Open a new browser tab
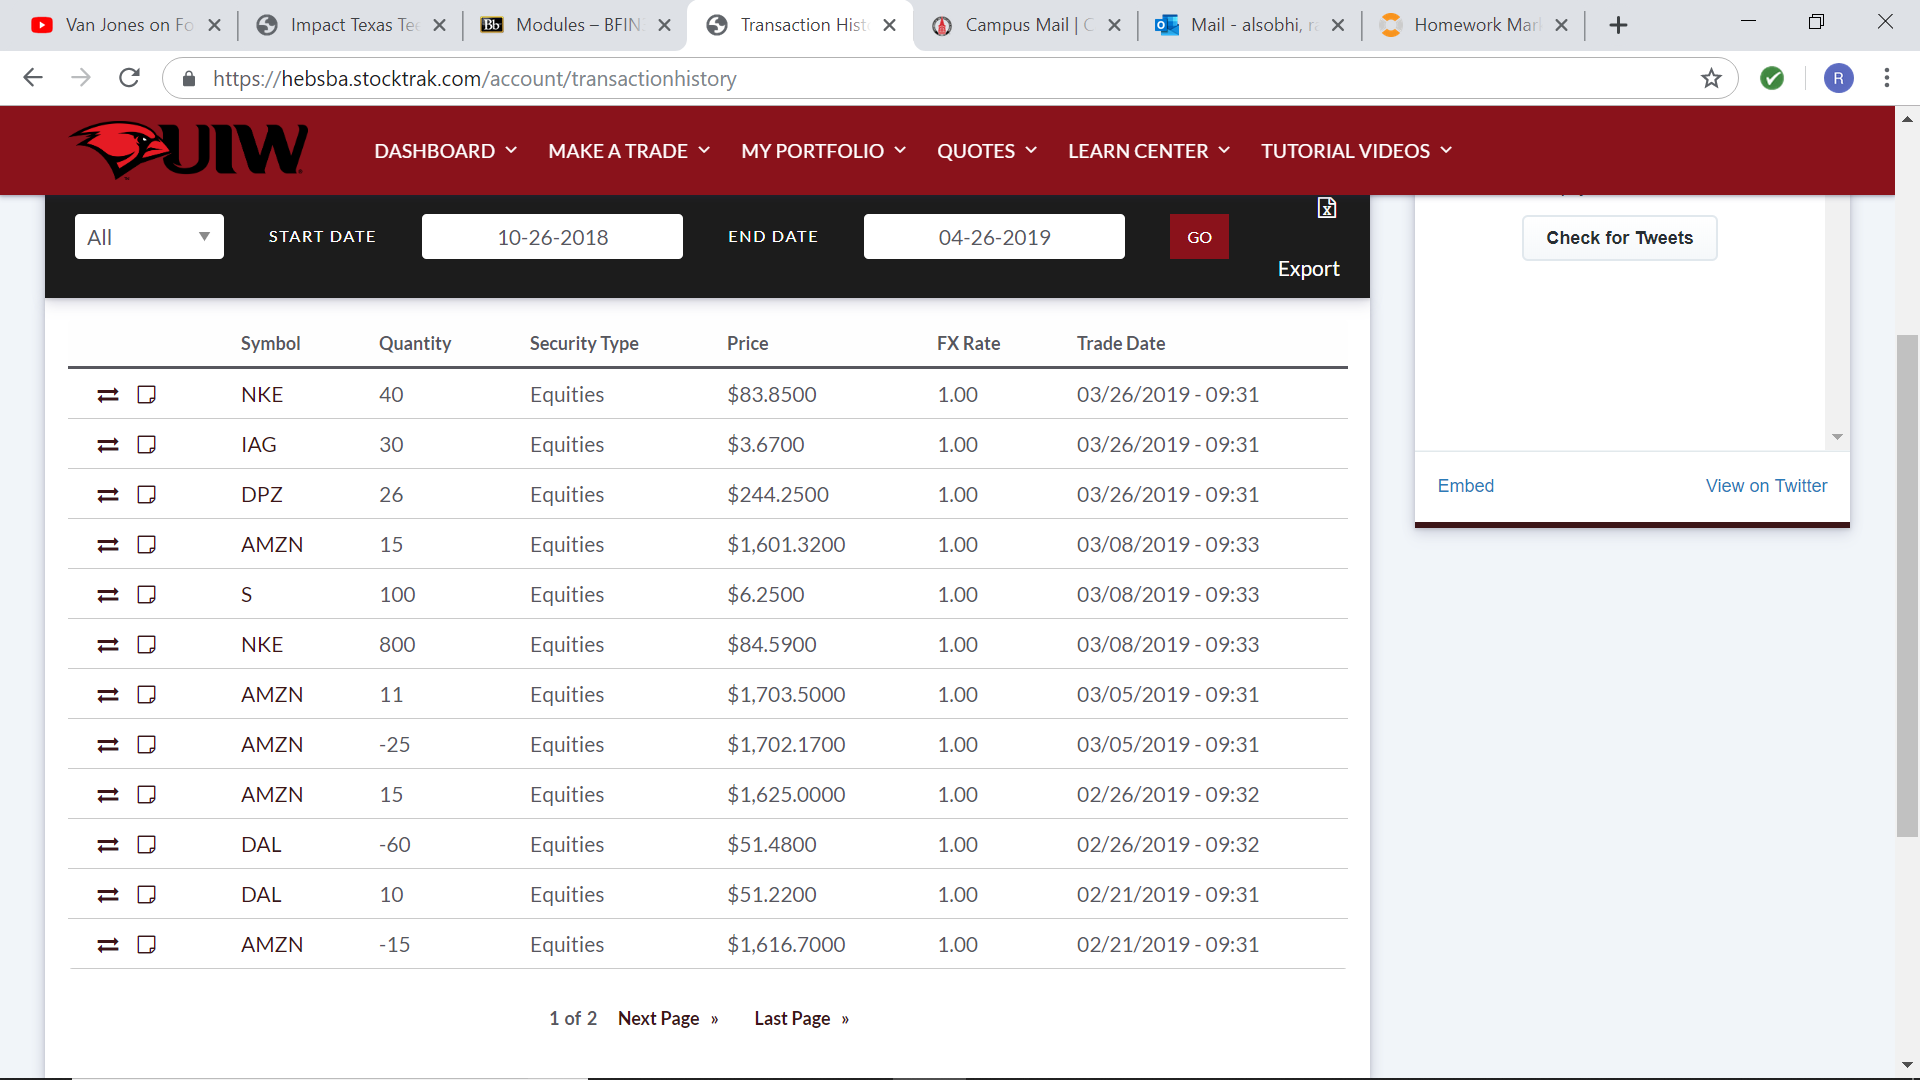 click(1618, 25)
